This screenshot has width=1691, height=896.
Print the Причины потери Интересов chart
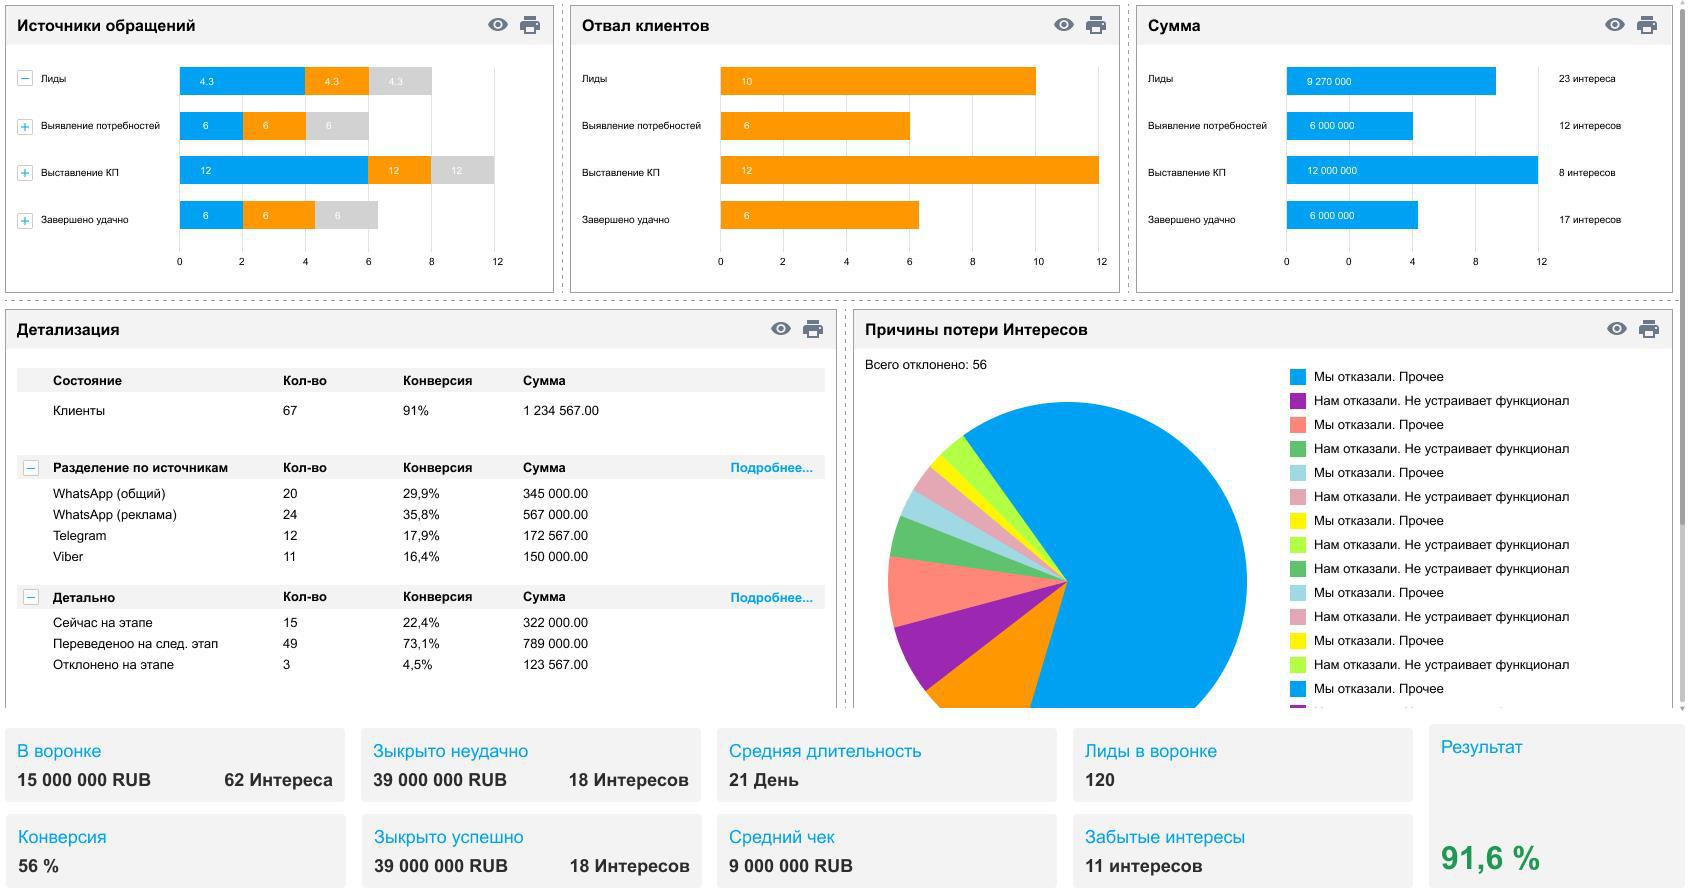[x=1649, y=329]
